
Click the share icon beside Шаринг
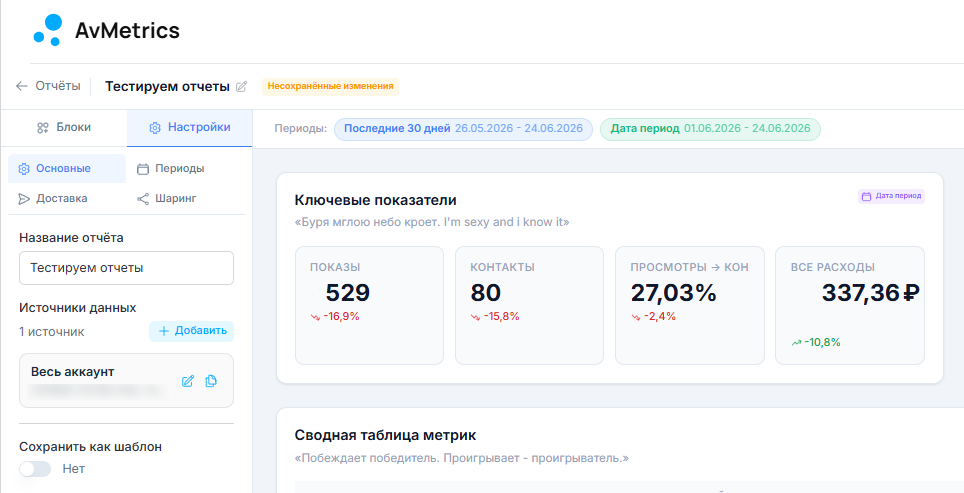point(143,199)
